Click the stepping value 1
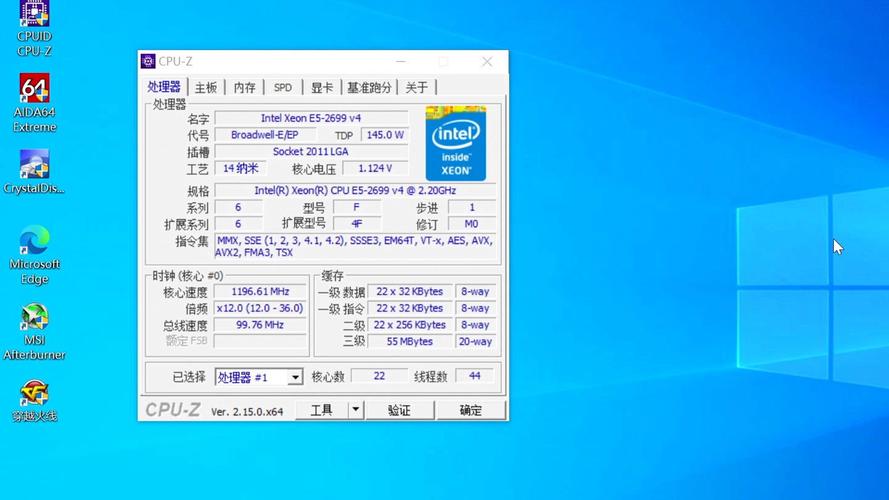 click(472, 207)
